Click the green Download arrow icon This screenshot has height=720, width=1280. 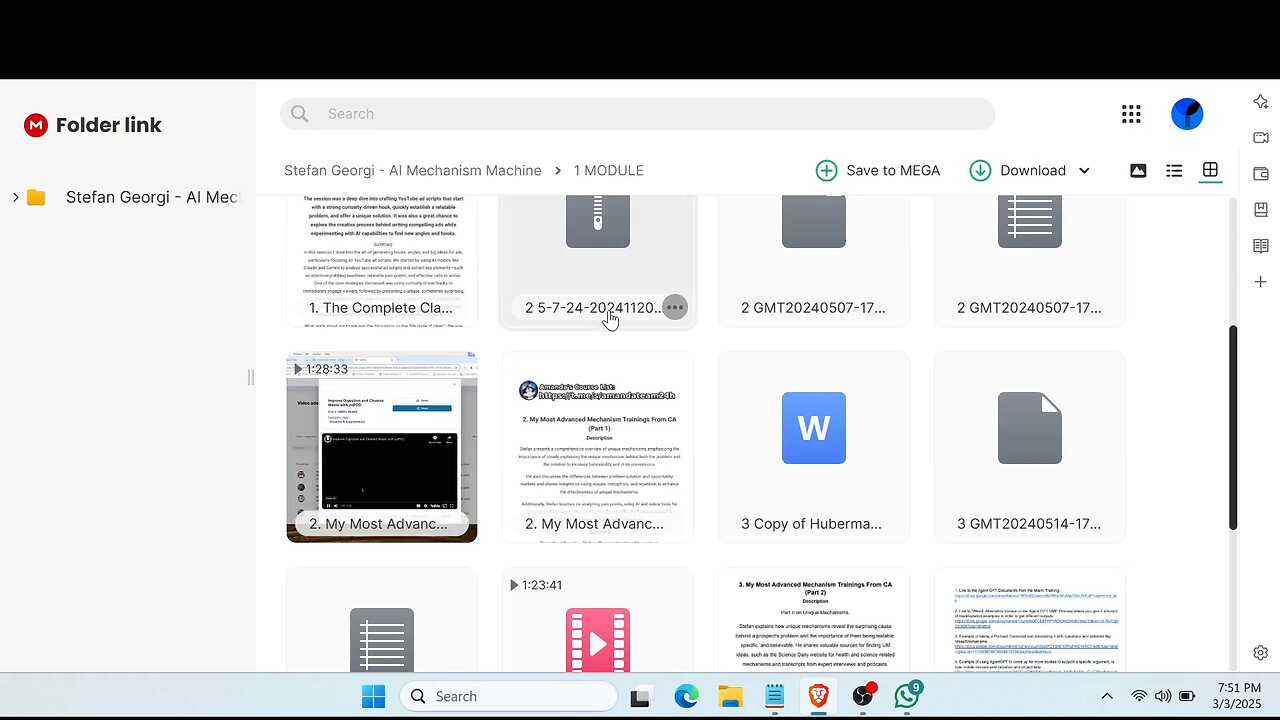[x=980, y=170]
